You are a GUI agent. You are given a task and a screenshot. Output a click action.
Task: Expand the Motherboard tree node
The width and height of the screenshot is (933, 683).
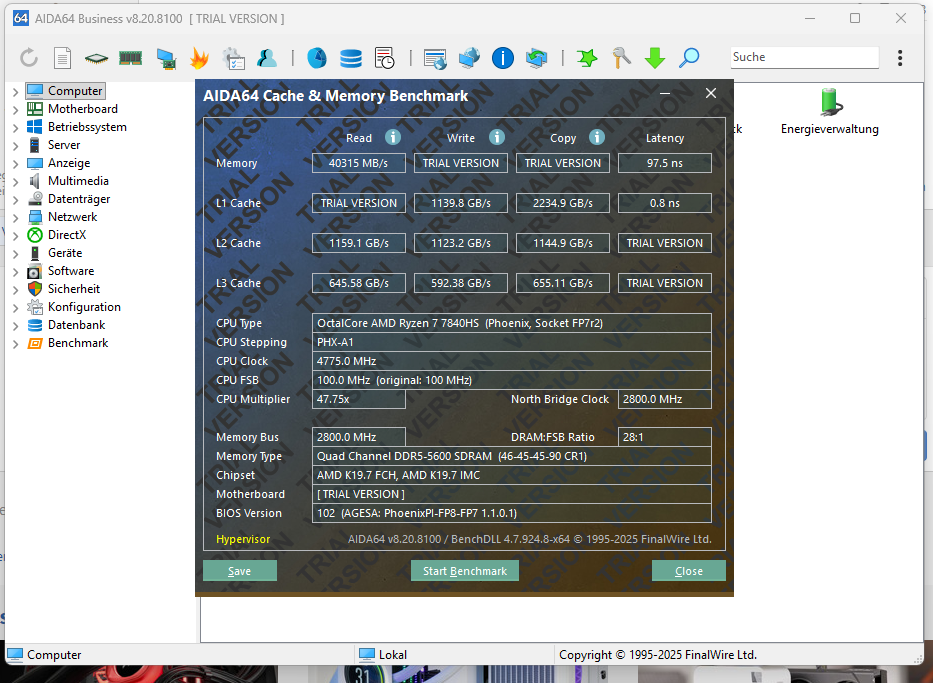tap(15, 109)
